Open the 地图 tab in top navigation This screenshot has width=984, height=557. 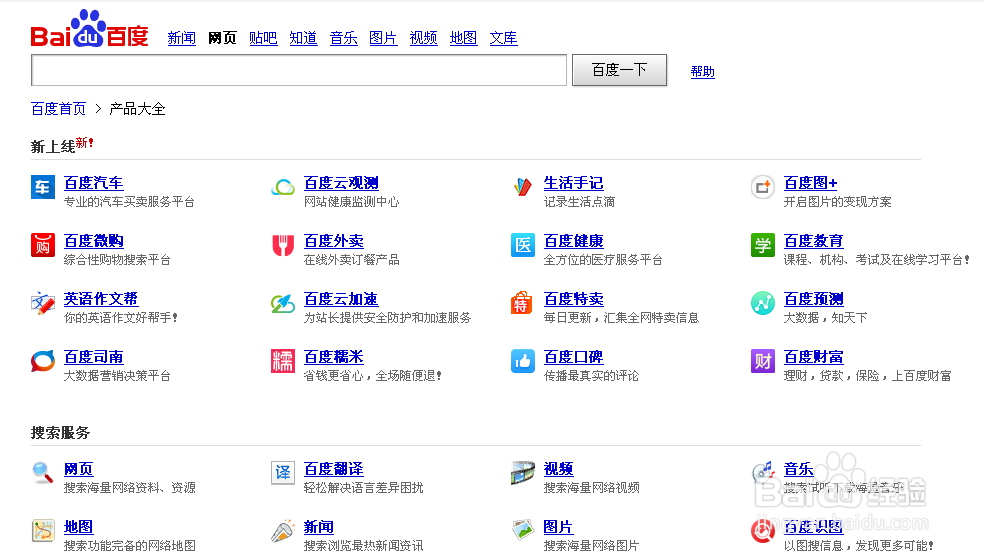click(x=463, y=38)
